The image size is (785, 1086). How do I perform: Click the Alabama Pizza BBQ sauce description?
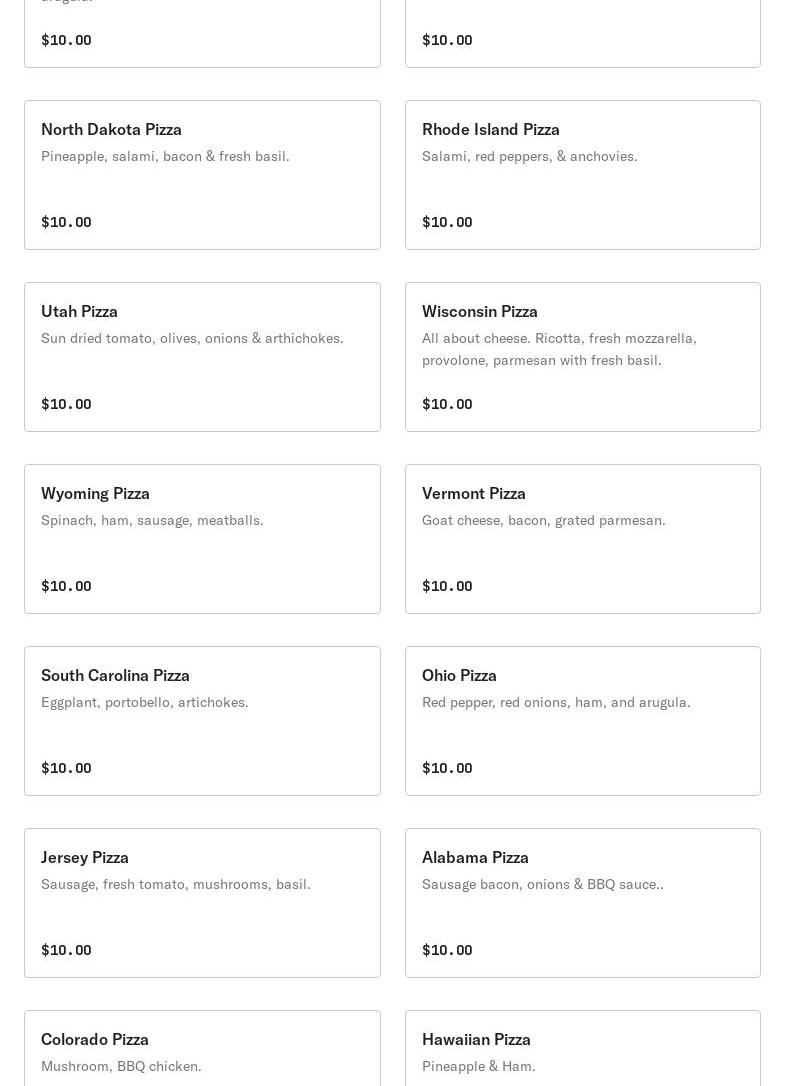[543, 884]
